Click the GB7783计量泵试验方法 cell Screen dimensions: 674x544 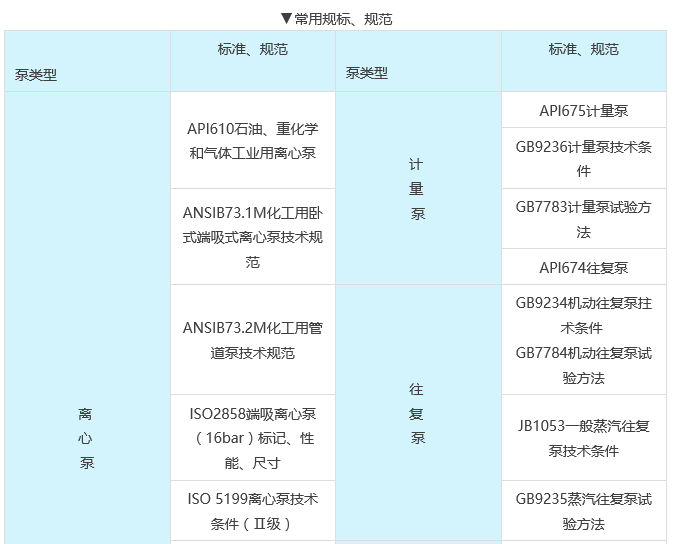(583, 219)
